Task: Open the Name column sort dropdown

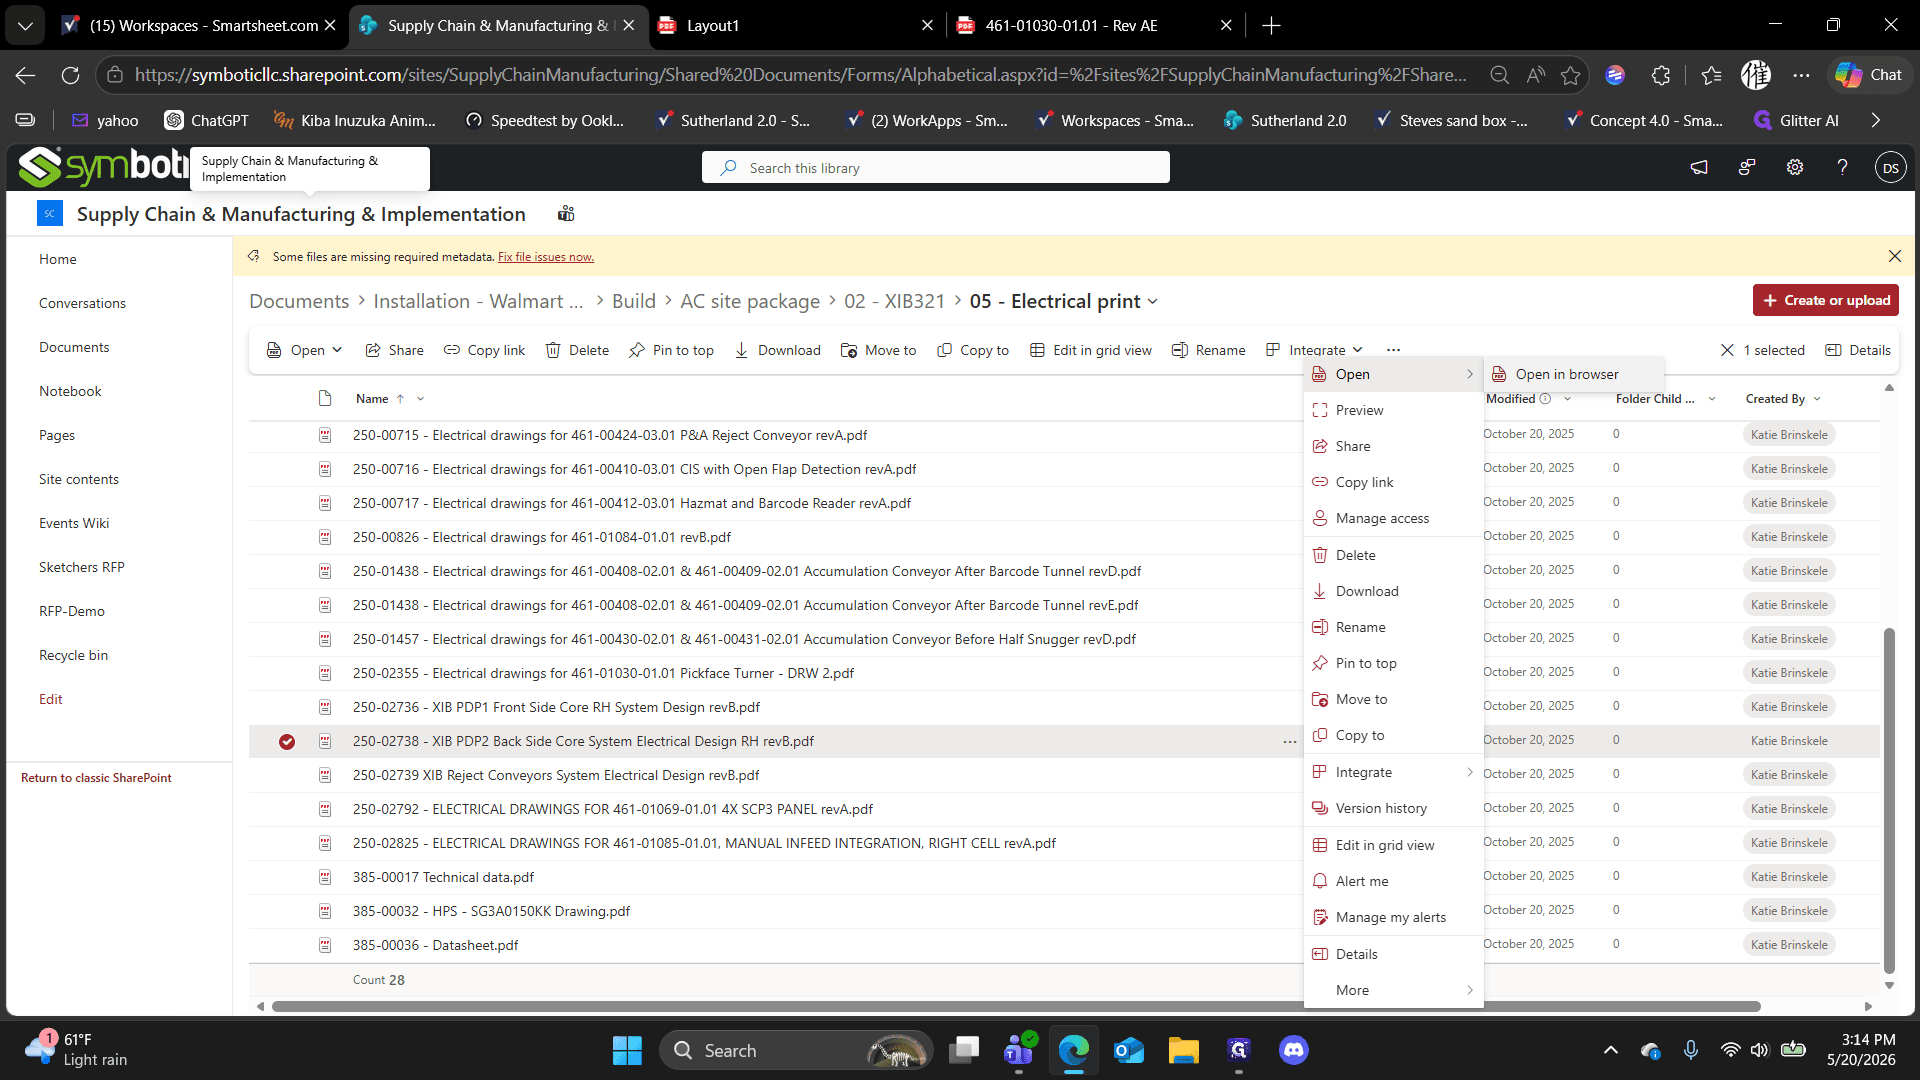Action: click(x=420, y=399)
